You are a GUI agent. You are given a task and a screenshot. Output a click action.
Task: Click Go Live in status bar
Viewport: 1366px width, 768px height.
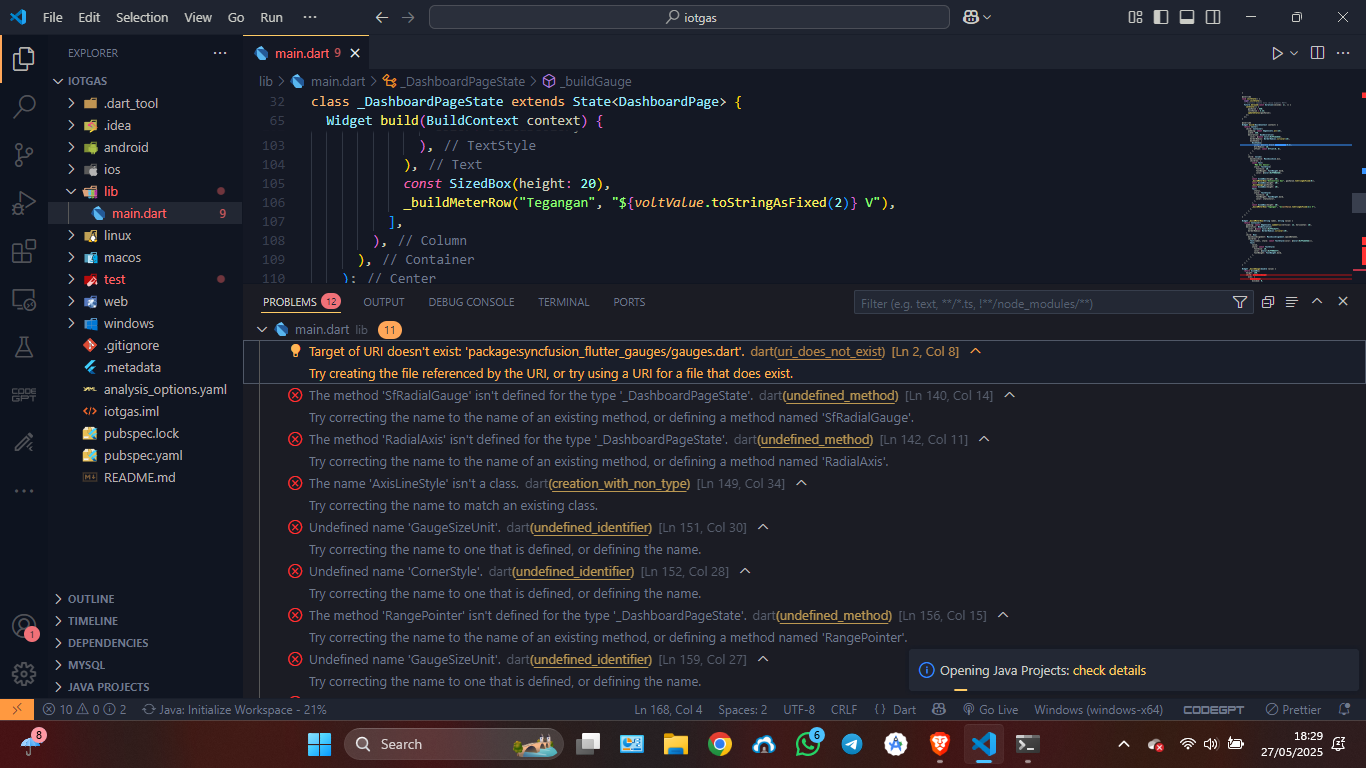pyautogui.click(x=990, y=709)
